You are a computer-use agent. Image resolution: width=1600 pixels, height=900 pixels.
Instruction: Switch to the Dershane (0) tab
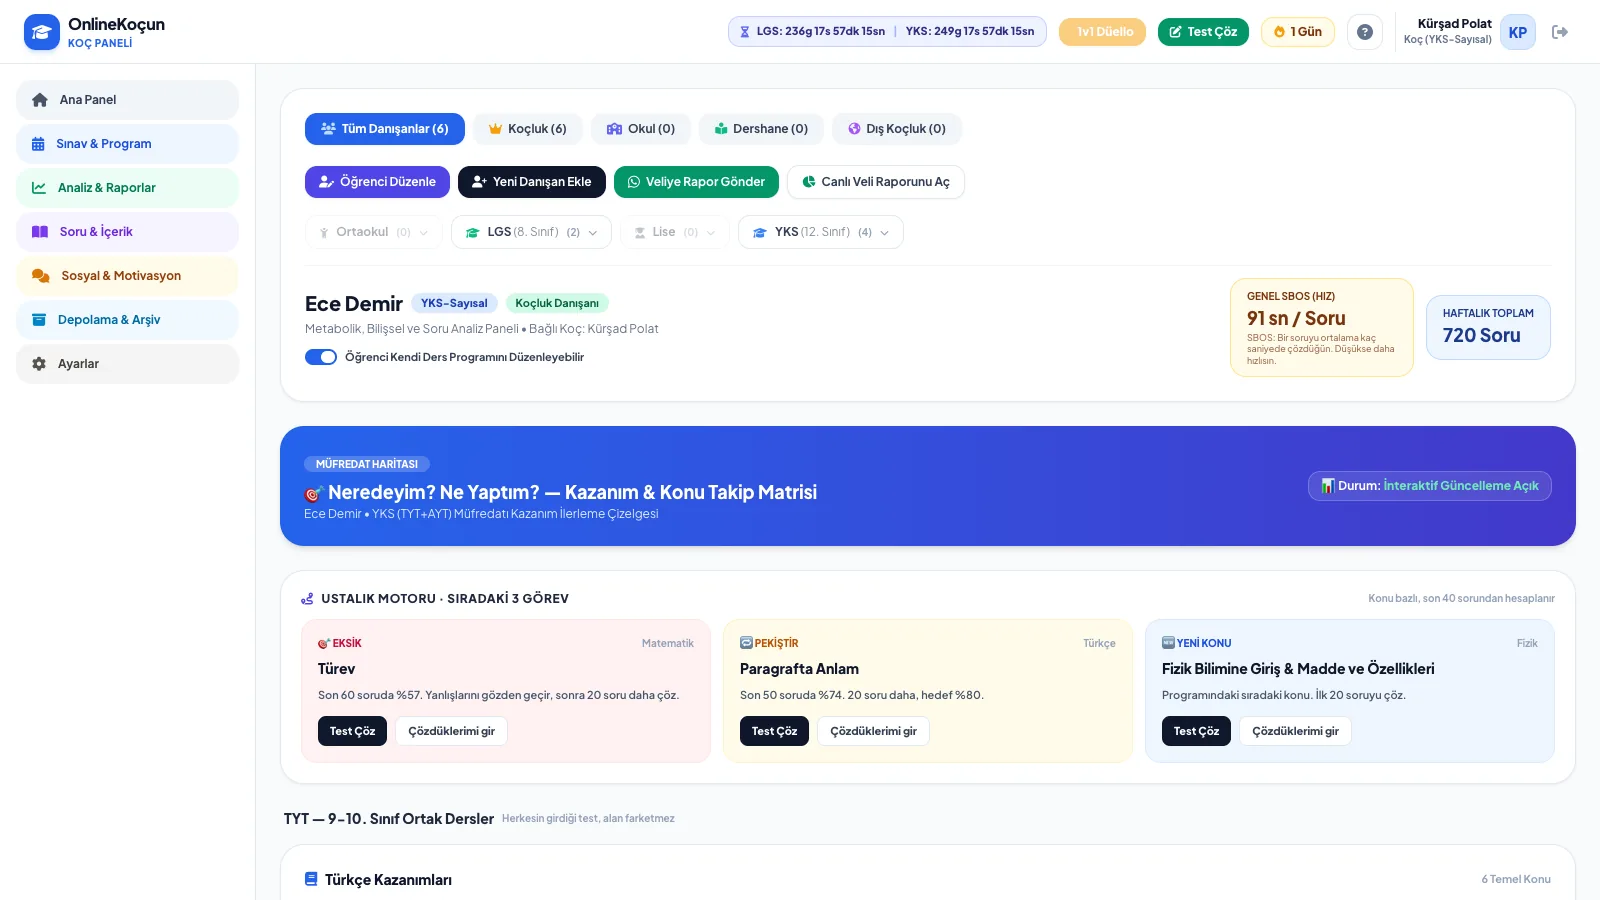click(761, 129)
